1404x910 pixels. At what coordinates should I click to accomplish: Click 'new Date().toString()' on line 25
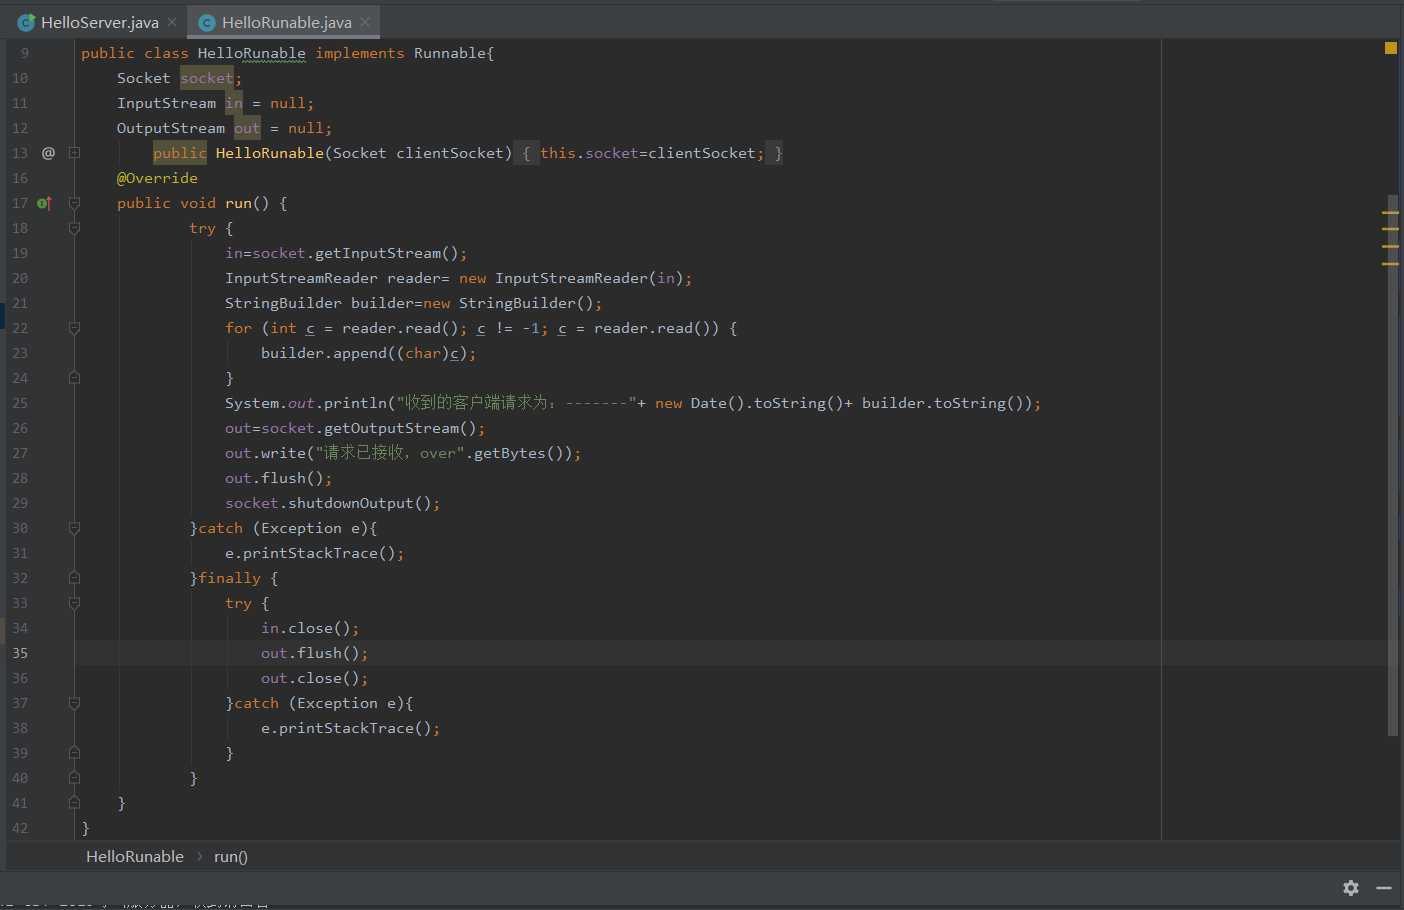750,403
